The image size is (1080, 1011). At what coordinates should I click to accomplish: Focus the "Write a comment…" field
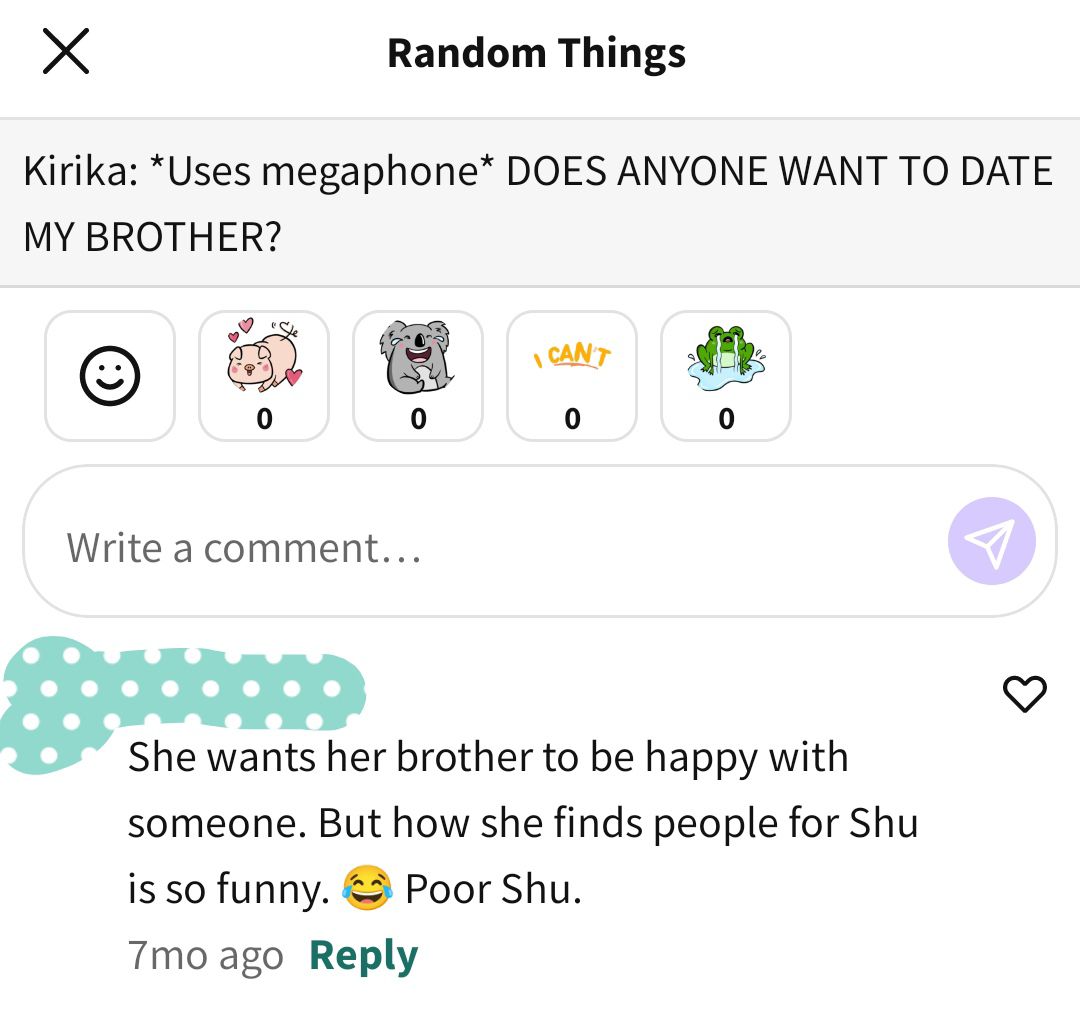tap(540, 541)
